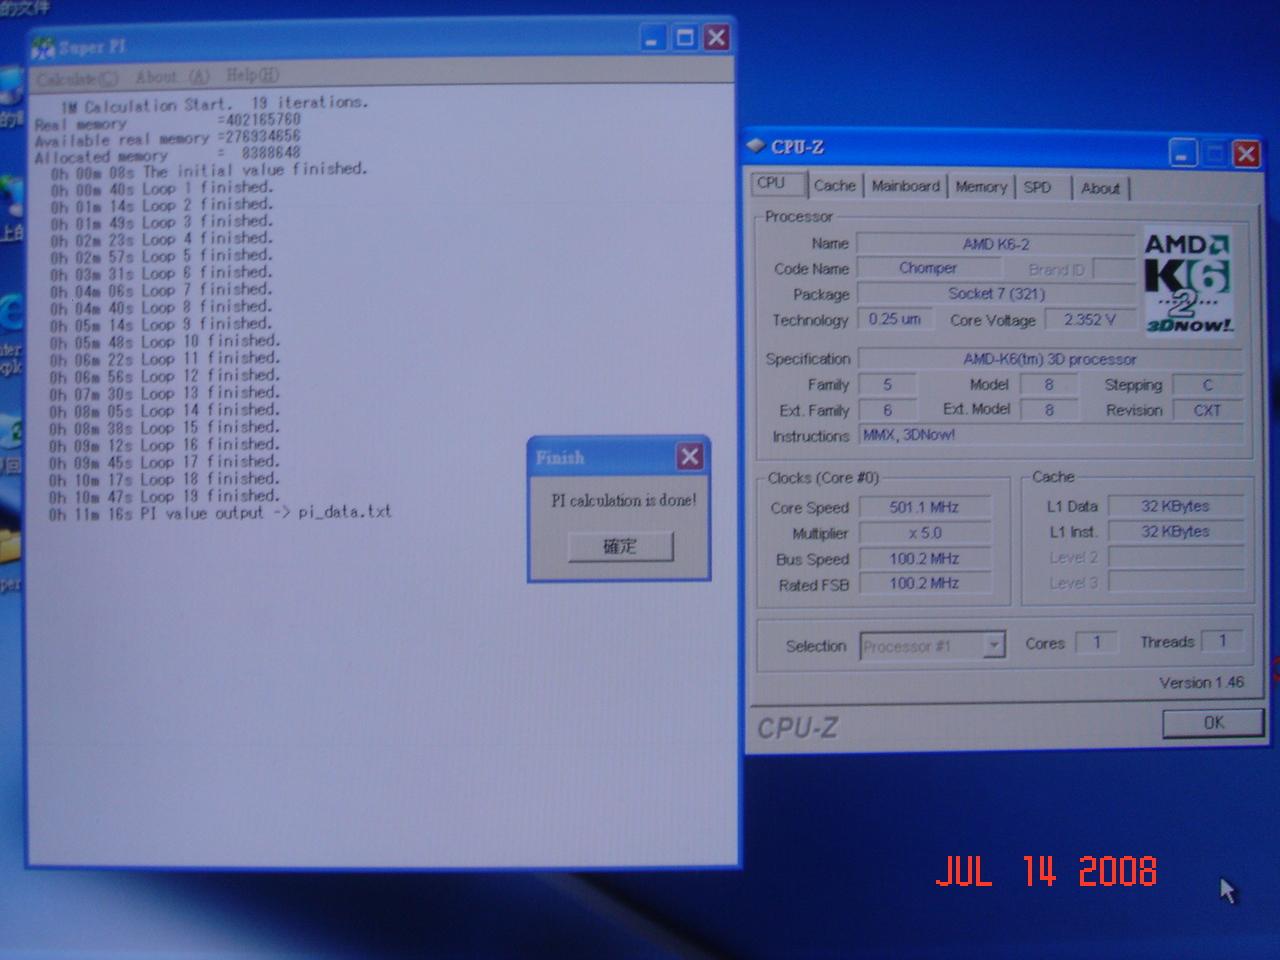This screenshot has height=960, width=1280.
Task: Switch to the Cache tab
Action: [x=835, y=186]
